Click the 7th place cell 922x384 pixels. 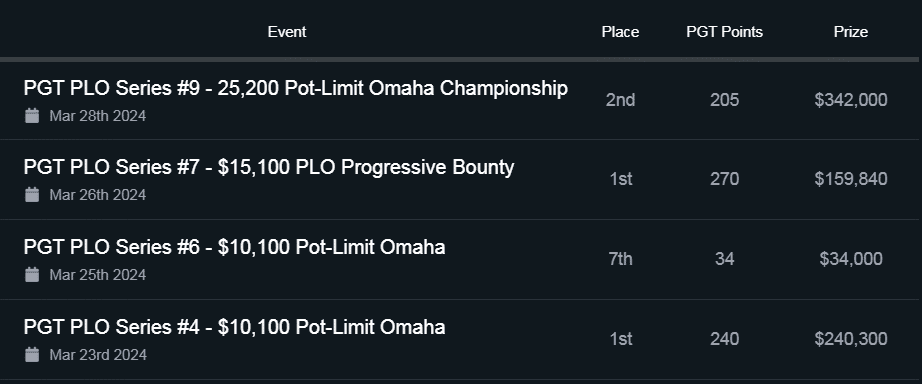pos(620,259)
